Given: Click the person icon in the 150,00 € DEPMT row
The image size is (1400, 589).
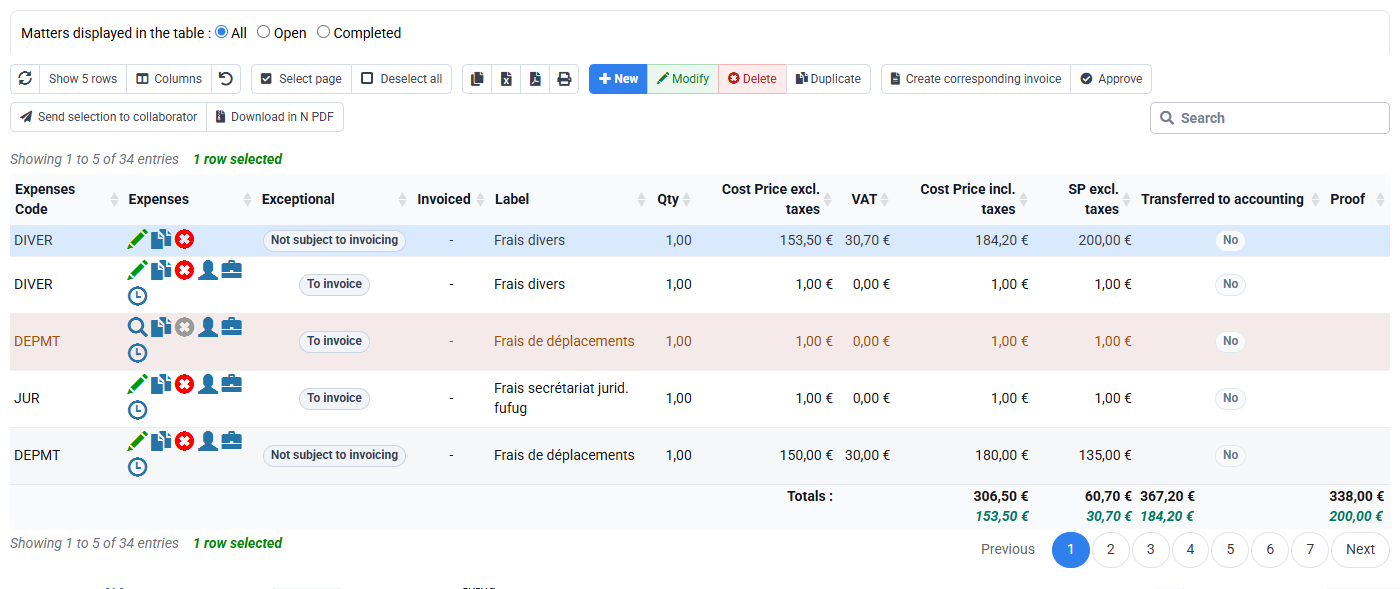Looking at the screenshot, I should [208, 441].
